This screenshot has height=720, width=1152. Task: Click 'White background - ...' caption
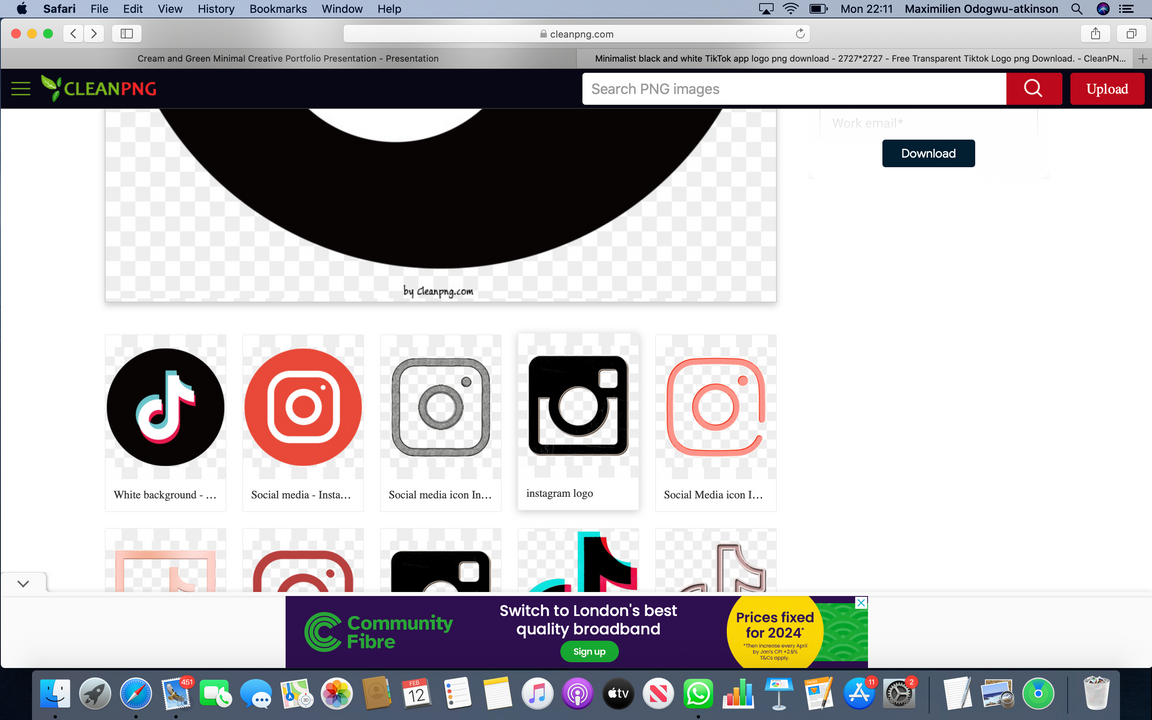coord(165,495)
